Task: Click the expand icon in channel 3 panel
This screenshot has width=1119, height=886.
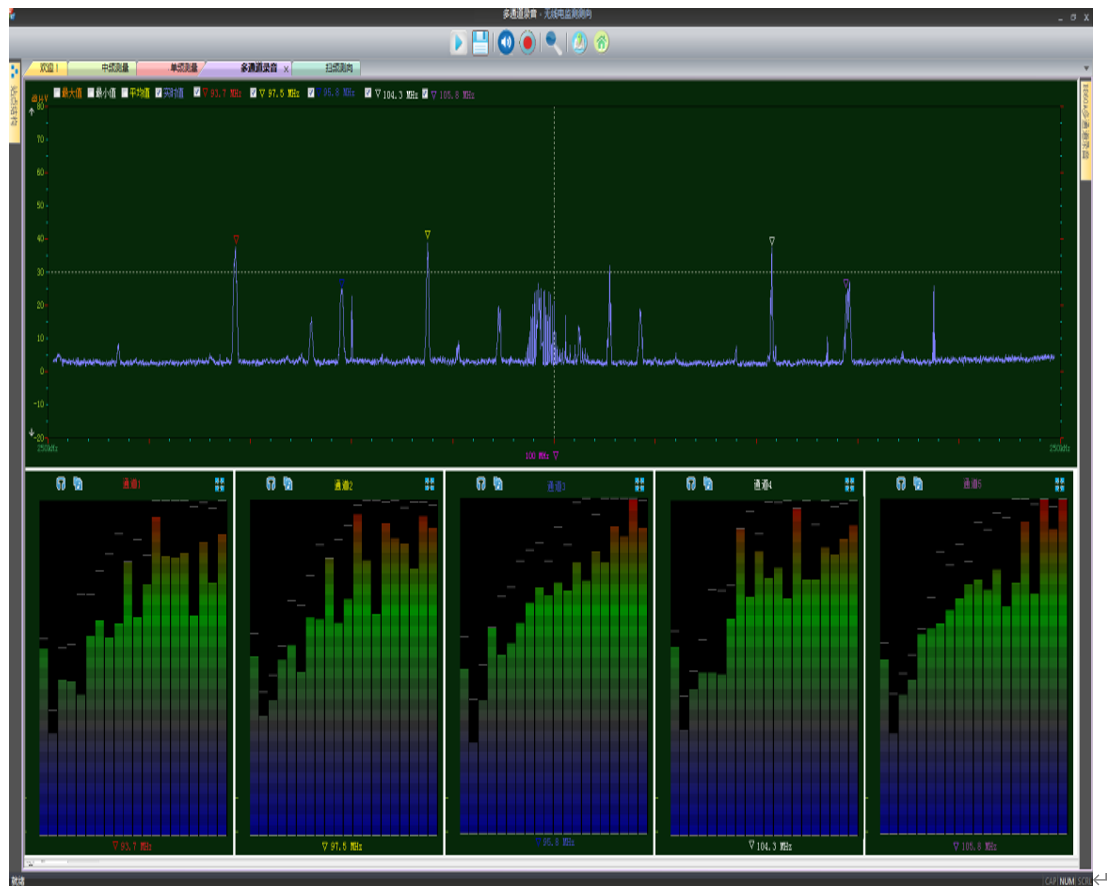Action: tap(639, 484)
